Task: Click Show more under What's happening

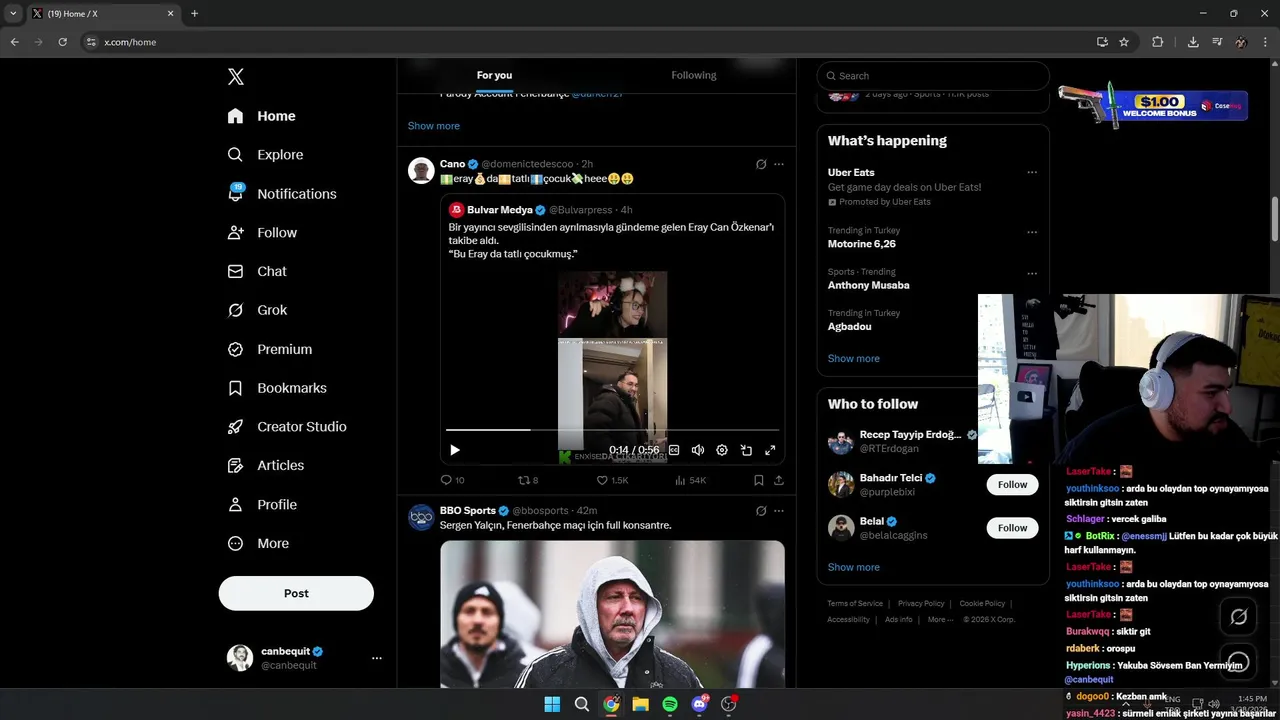Action: click(854, 358)
